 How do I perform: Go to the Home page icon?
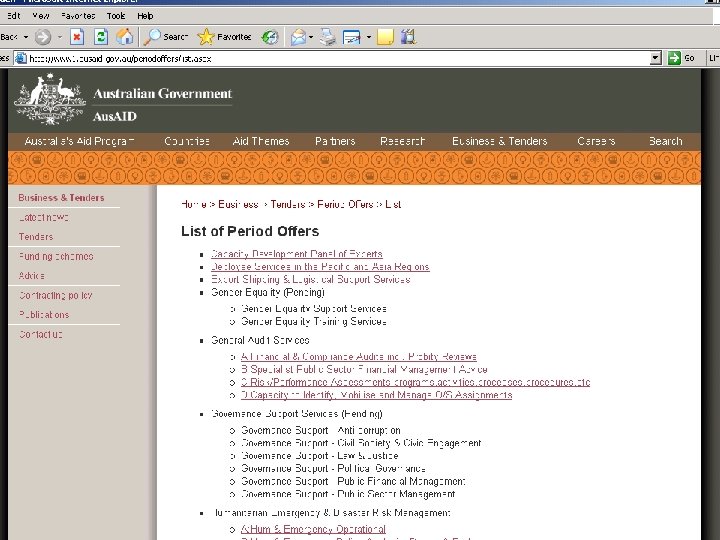click(x=124, y=37)
